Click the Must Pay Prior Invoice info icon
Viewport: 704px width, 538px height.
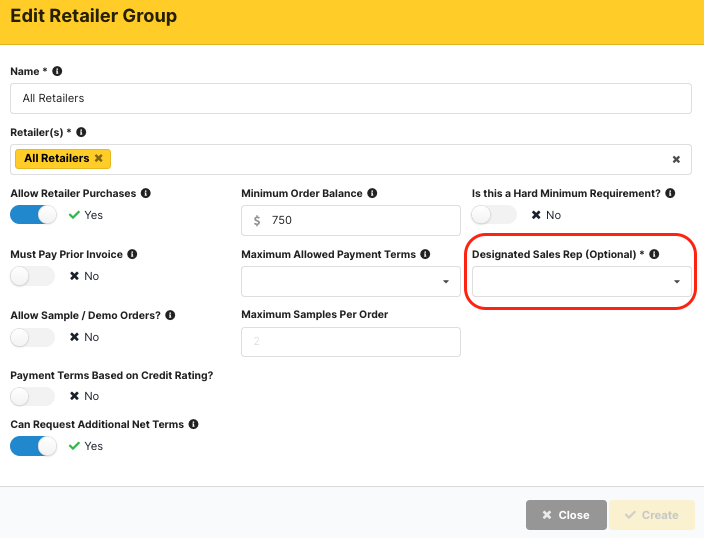click(132, 255)
